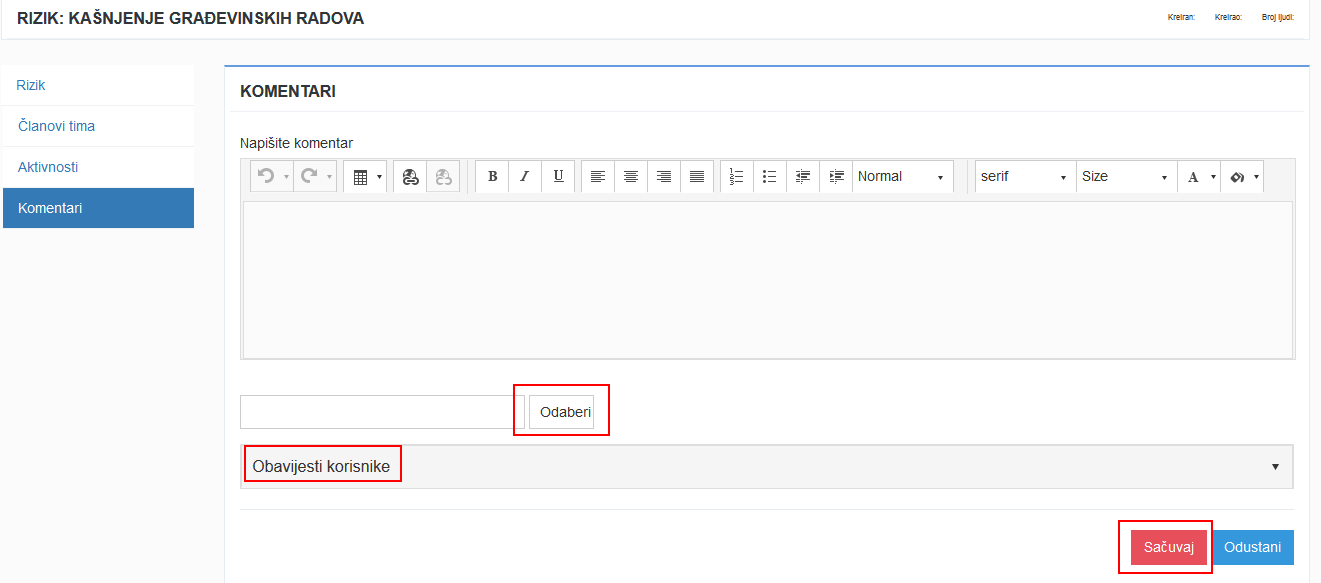Insert a numbered list
This screenshot has width=1321, height=583.
pos(737,176)
